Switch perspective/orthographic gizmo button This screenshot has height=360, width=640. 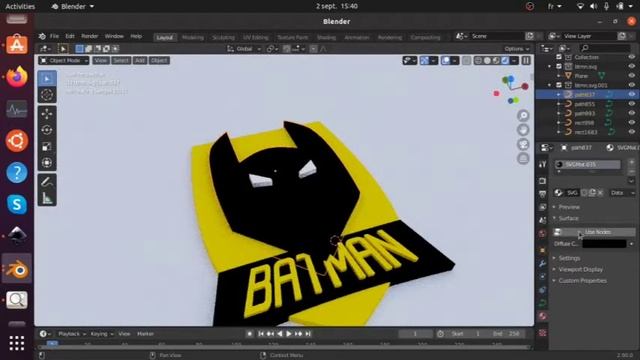click(x=523, y=158)
